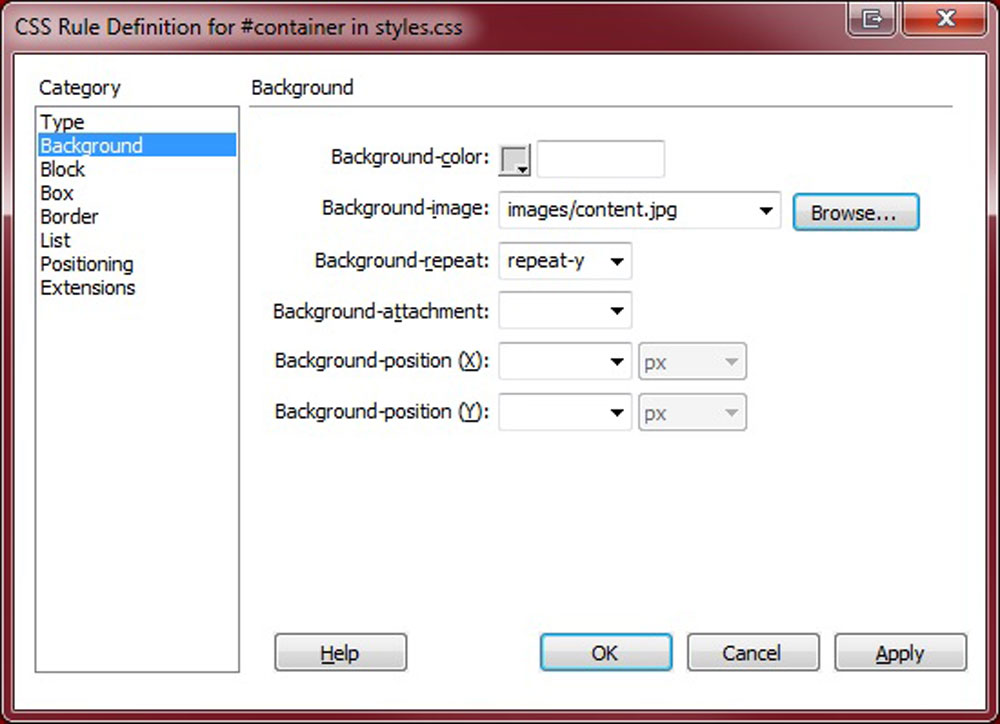Select the Block category
1000x724 pixels.
point(62,170)
